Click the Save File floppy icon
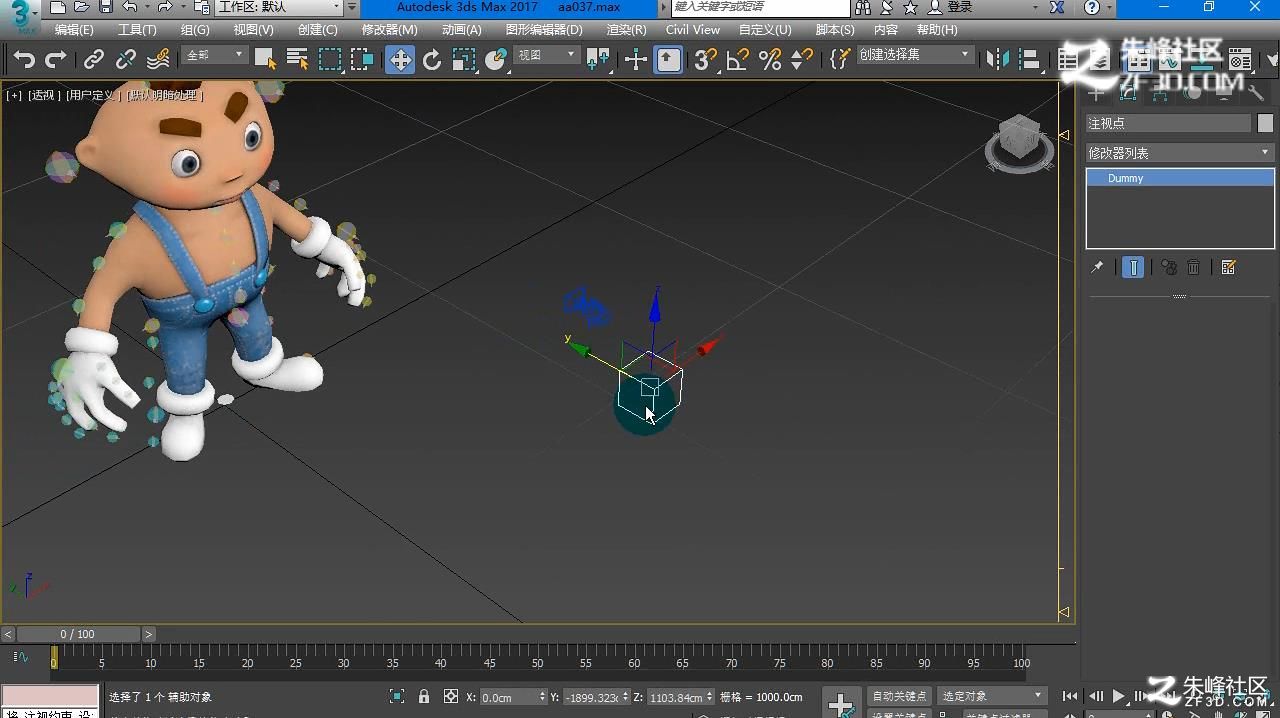Image resolution: width=1280 pixels, height=718 pixels. tap(105, 7)
